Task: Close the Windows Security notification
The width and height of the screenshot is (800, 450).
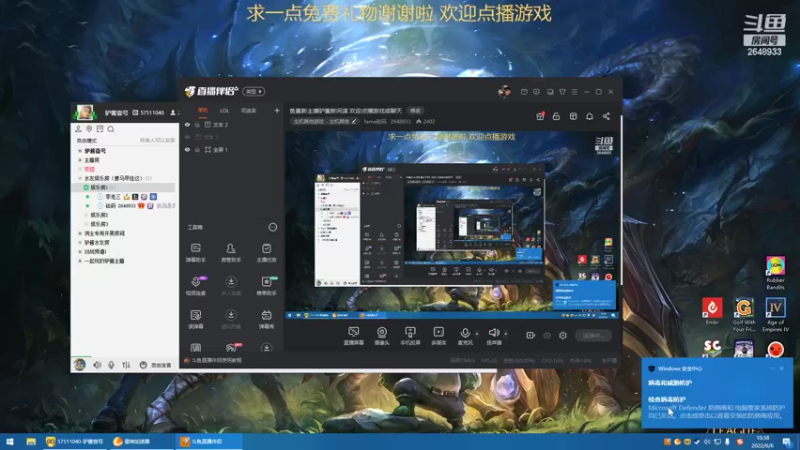Action: (x=782, y=368)
